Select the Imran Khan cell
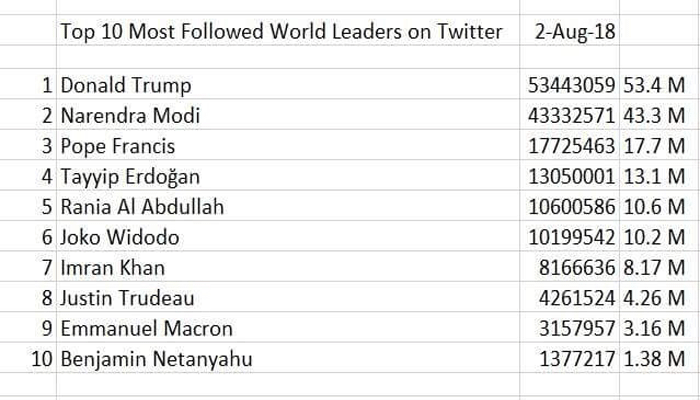 112,267
